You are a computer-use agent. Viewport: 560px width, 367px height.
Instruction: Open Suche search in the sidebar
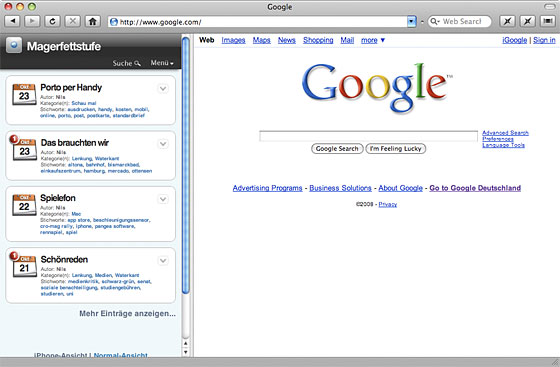pyautogui.click(x=126, y=63)
